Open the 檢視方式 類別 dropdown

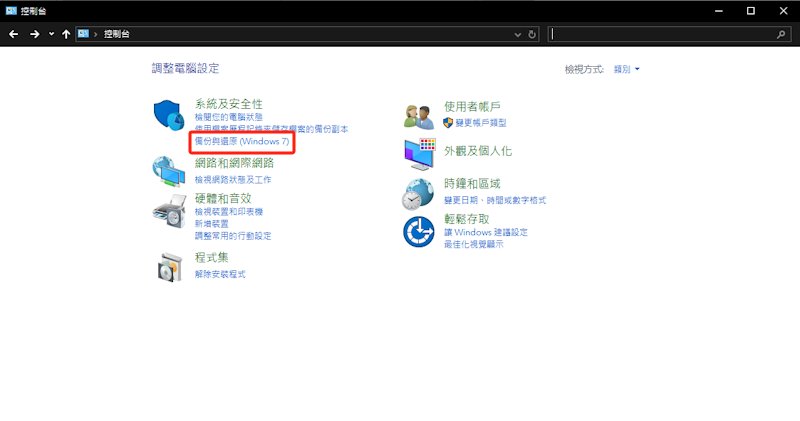626,69
